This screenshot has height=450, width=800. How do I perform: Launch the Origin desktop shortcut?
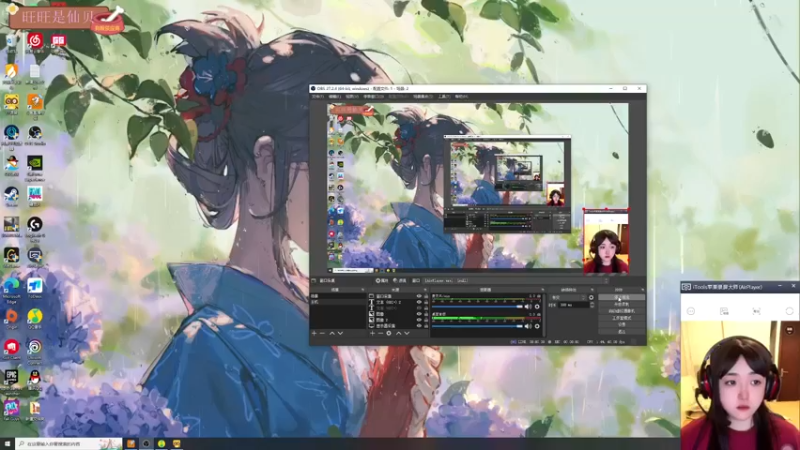coord(11,318)
